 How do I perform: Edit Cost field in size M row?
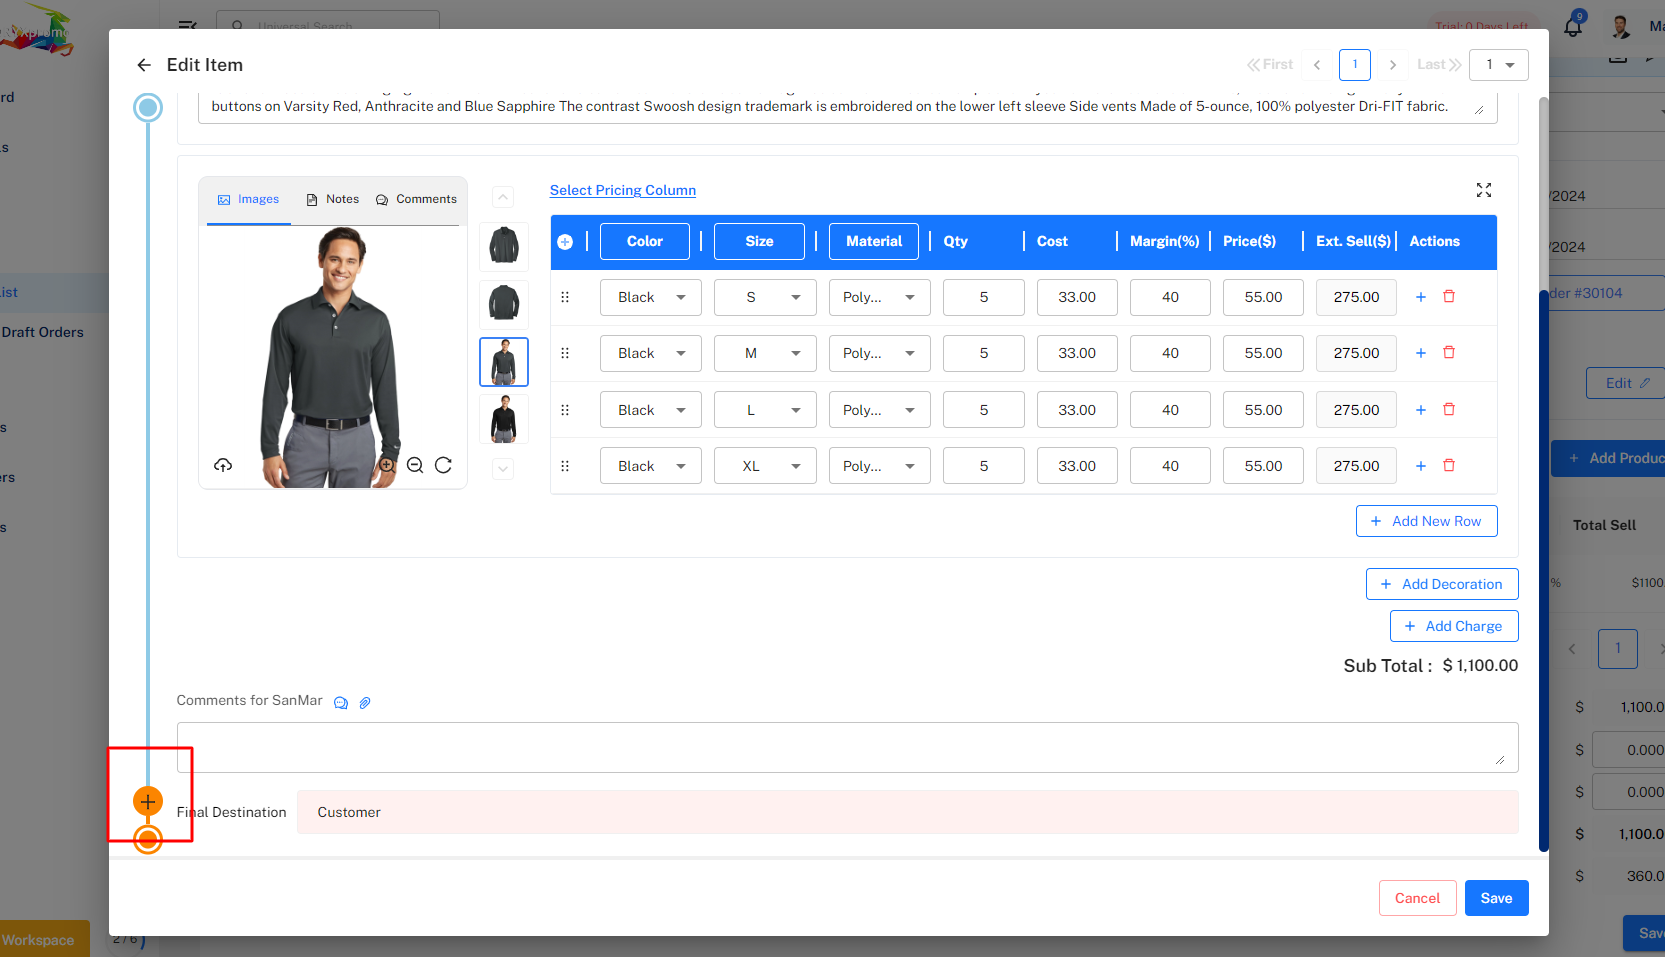pos(1077,353)
